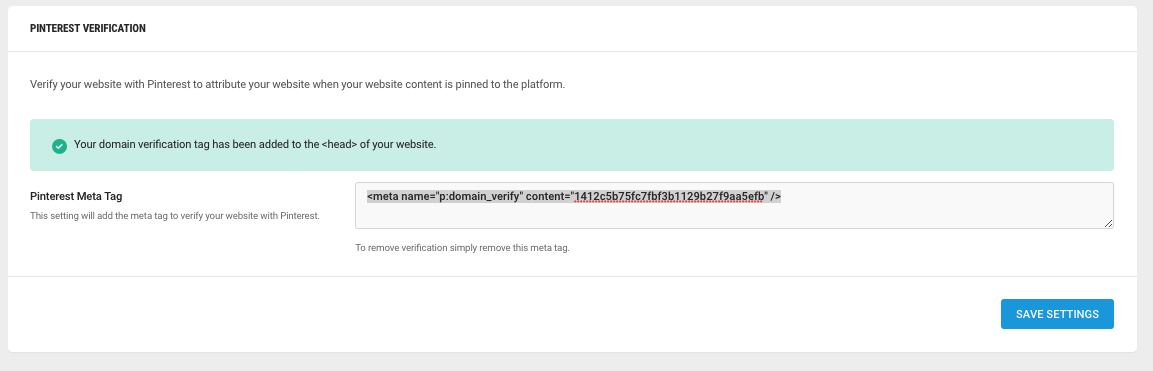
Task: Click the 'This setting will add the meta tag' help text
Action: point(175,216)
